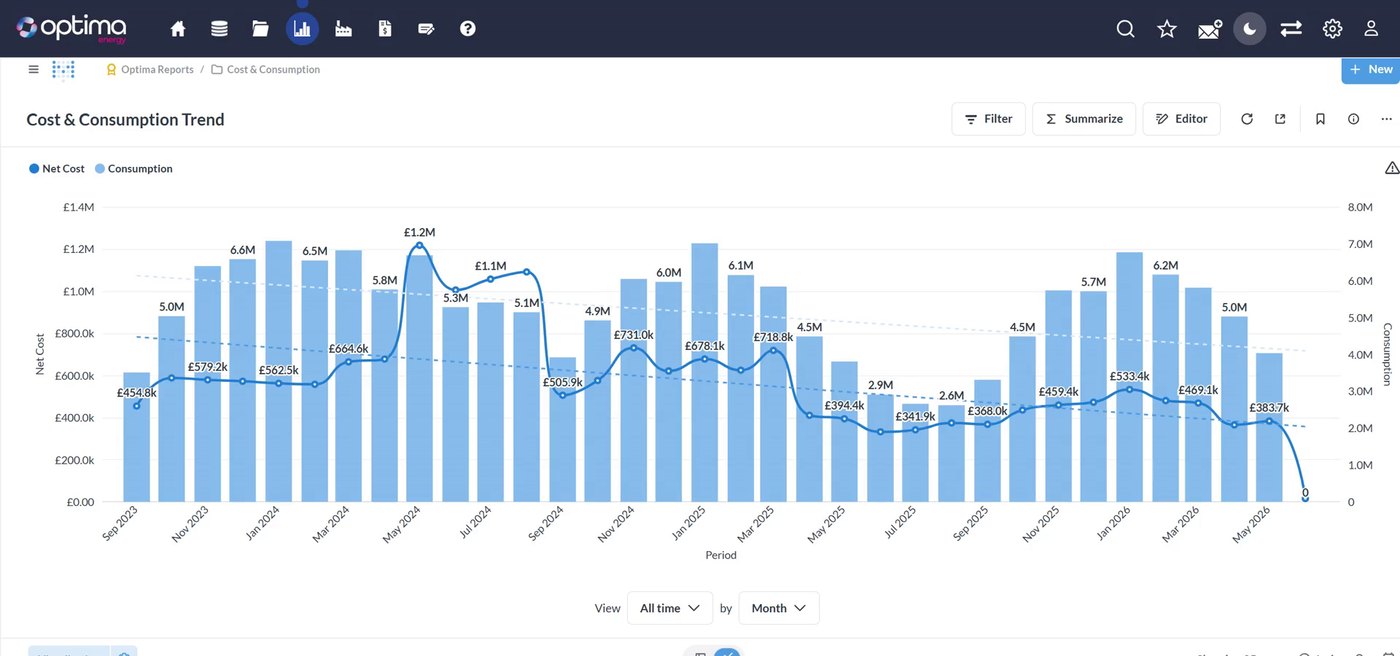Image resolution: width=1400 pixels, height=656 pixels.
Task: Click the warning triangle icon at right edge
Action: tap(1392, 168)
